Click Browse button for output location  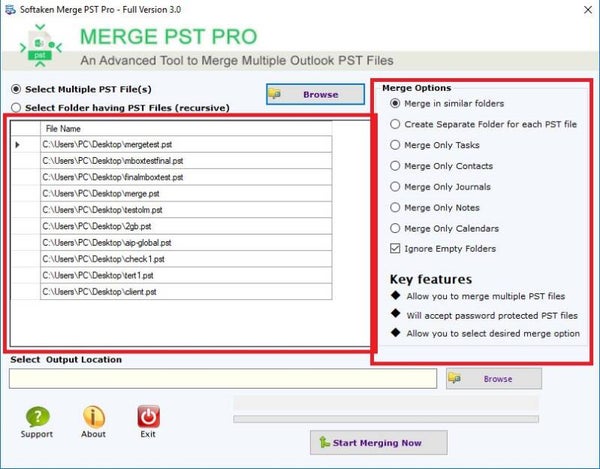(494, 379)
